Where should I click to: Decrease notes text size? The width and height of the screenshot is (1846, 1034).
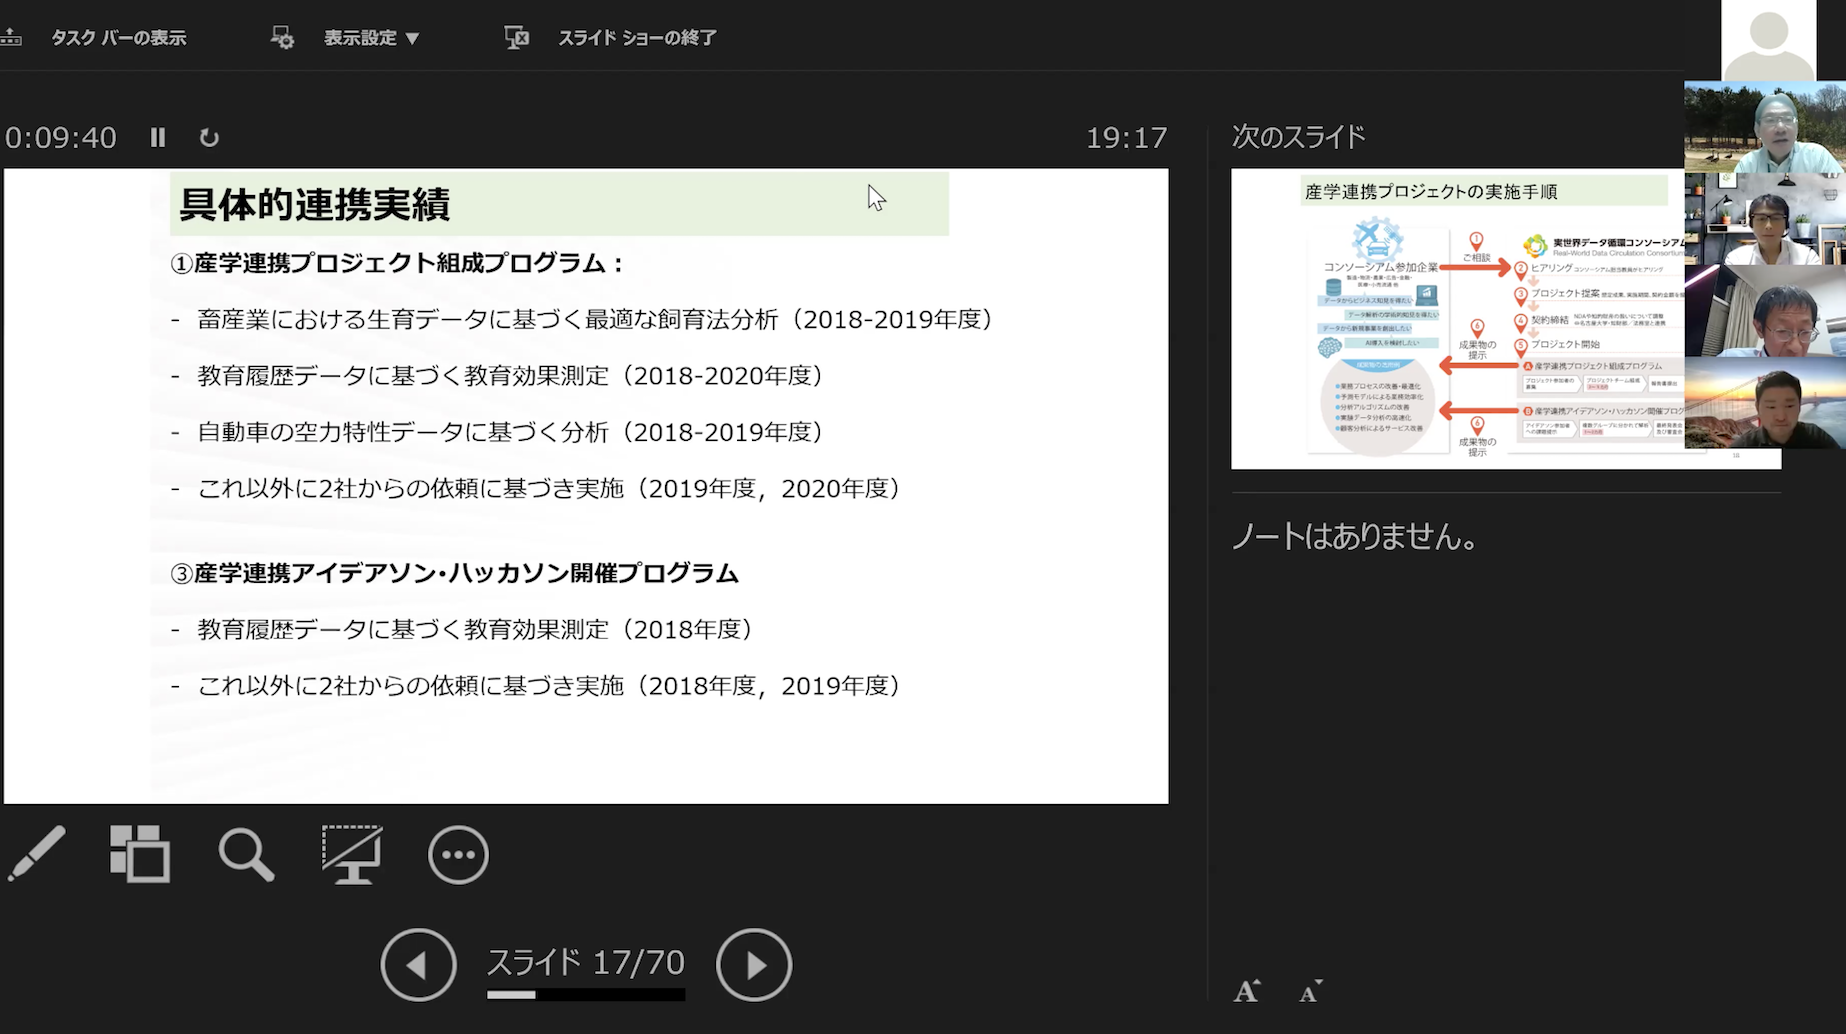coord(1311,991)
